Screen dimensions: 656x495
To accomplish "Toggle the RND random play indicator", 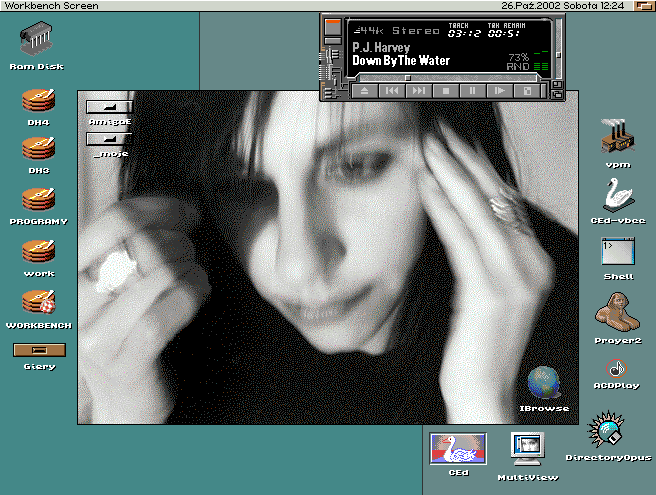I will 518,67.
